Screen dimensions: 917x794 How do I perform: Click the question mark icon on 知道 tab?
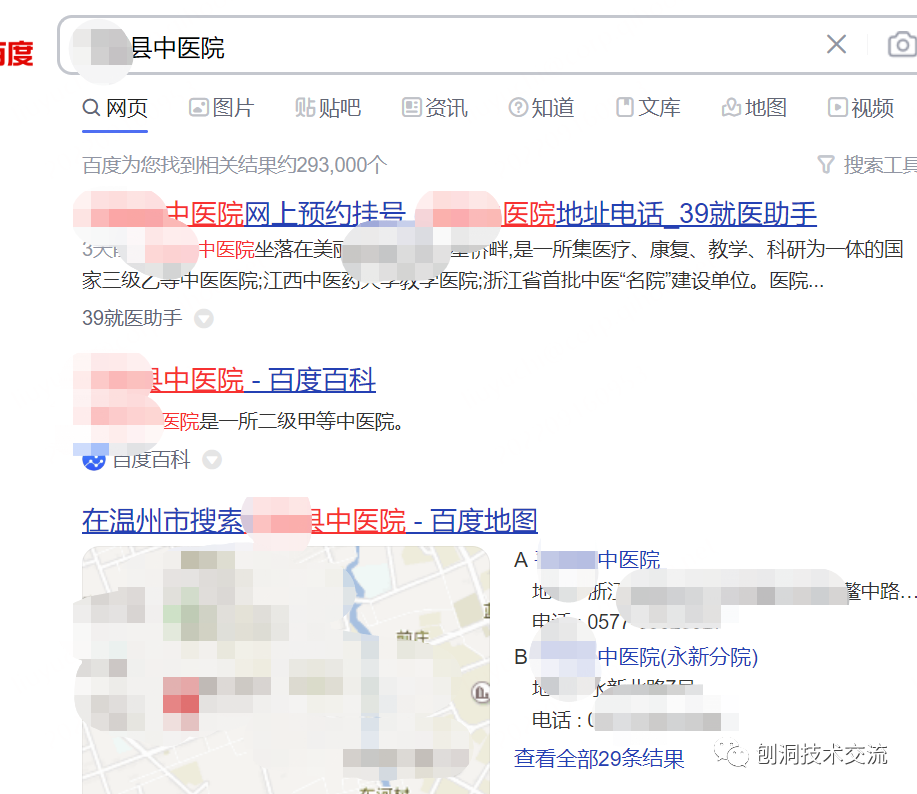pyautogui.click(x=518, y=108)
